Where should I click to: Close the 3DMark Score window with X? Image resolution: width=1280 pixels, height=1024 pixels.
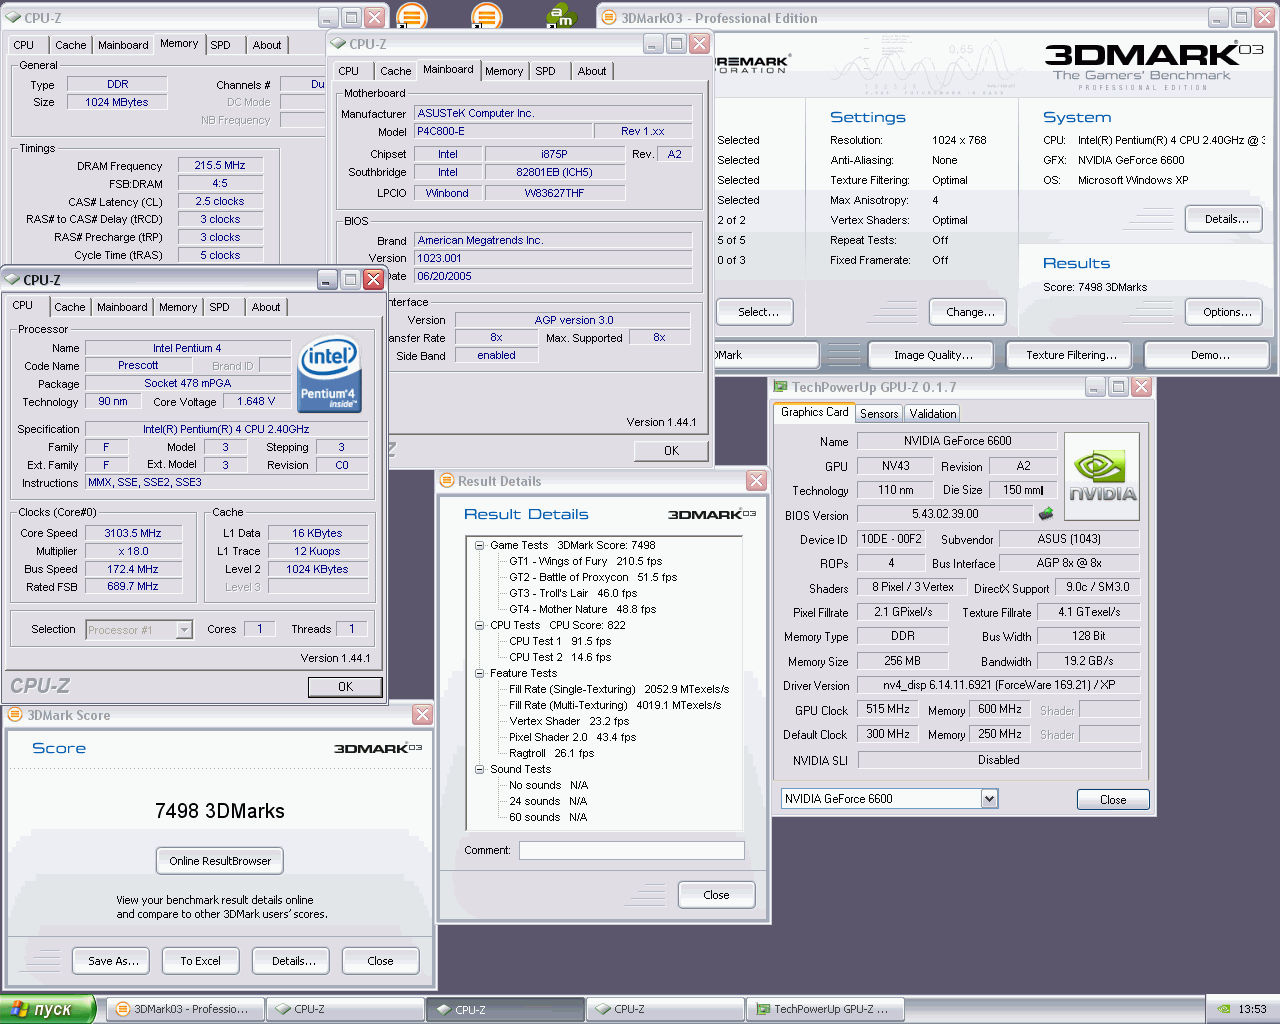pos(422,715)
